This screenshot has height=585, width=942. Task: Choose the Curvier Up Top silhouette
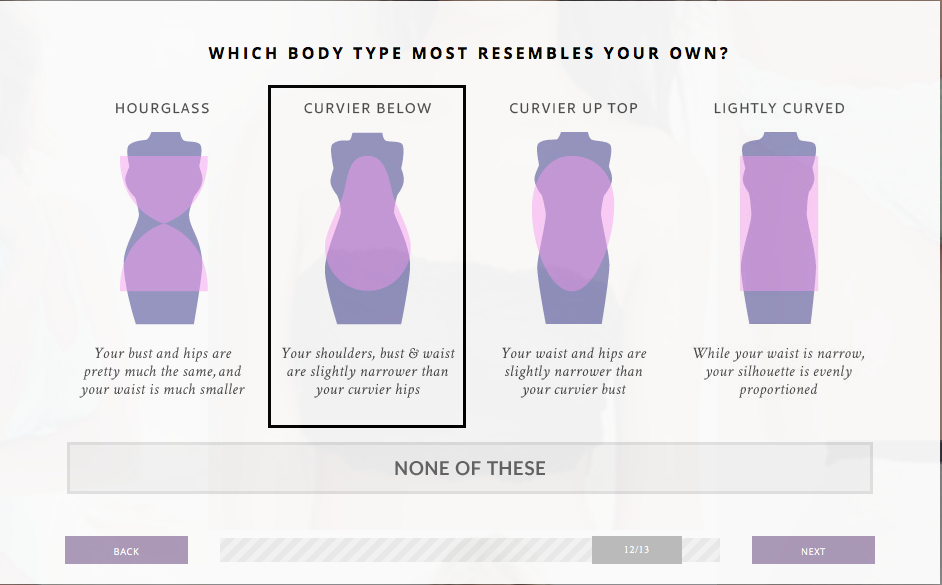click(x=573, y=227)
